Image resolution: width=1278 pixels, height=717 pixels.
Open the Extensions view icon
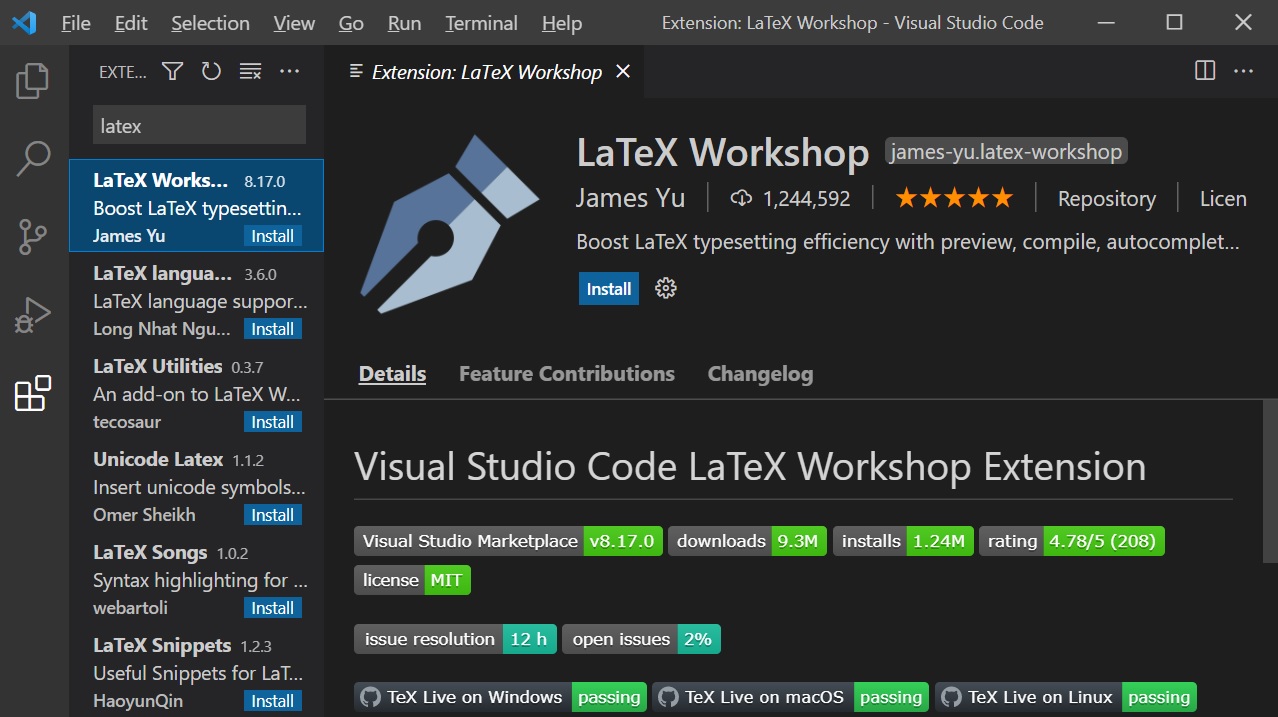click(x=33, y=393)
